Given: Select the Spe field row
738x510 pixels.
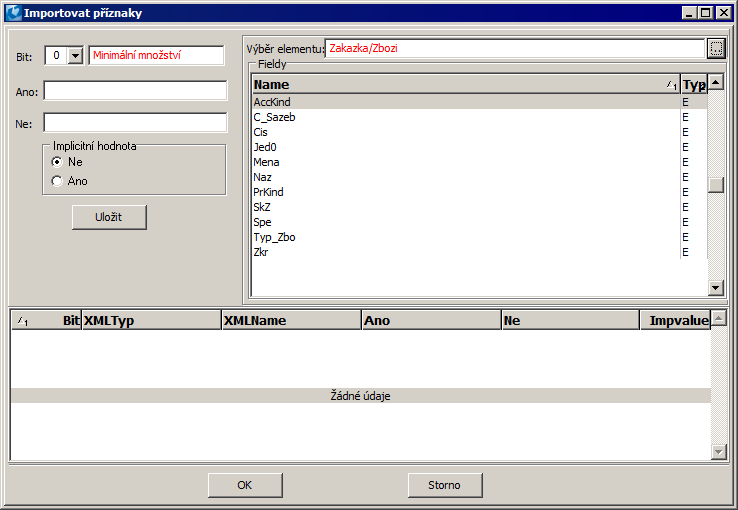Looking at the screenshot, I should 480,223.
